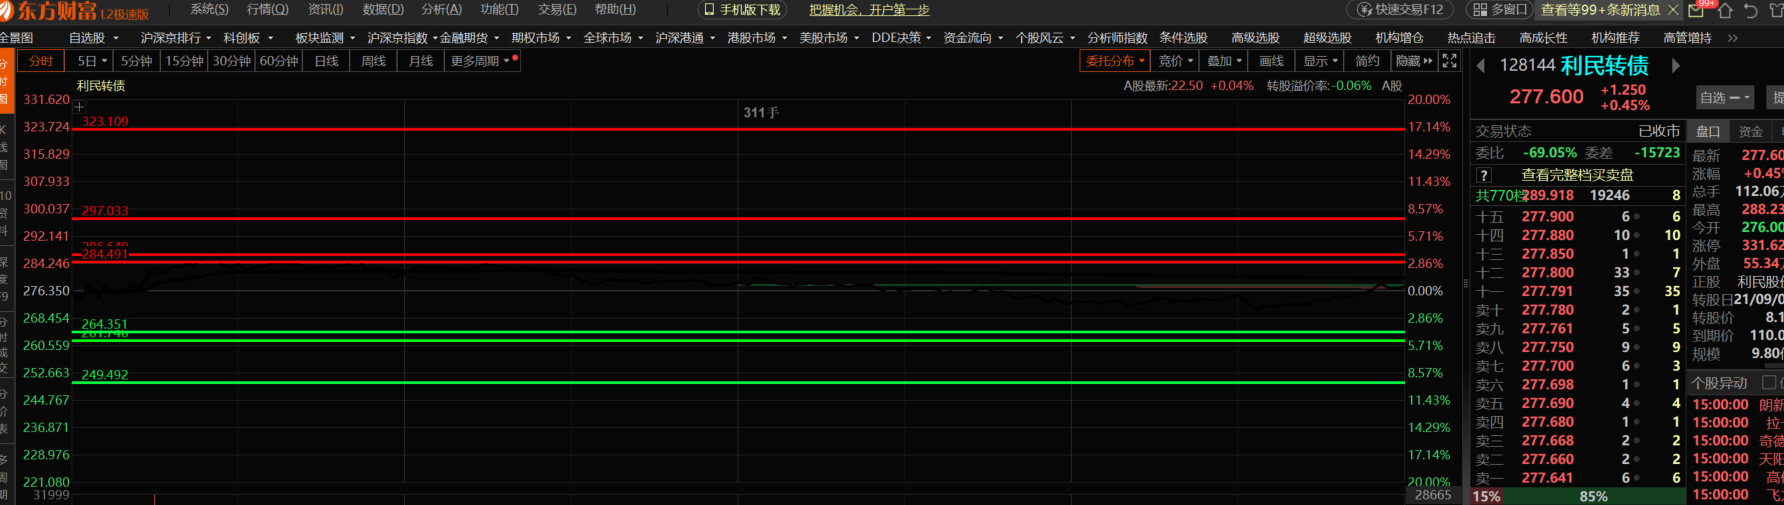
Task: Open the 行情(Q) menu
Action: pyautogui.click(x=268, y=9)
